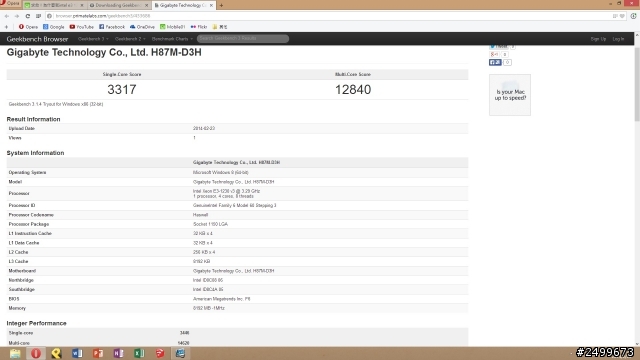This screenshot has width=640, height=360.
Task: Open the Flickr bookmark
Action: 199,27
